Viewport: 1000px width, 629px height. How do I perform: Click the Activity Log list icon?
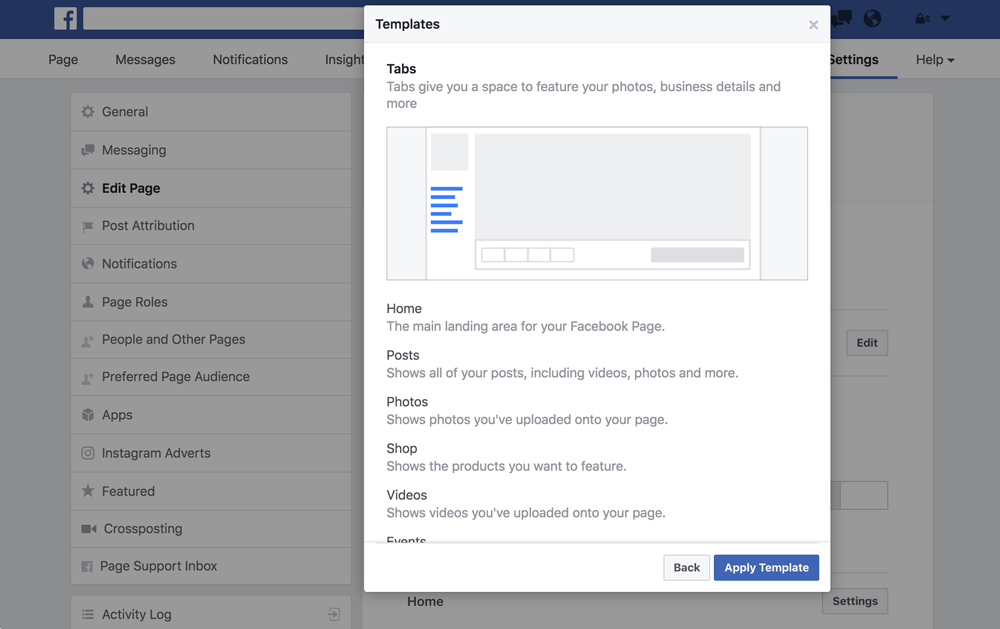(x=88, y=614)
